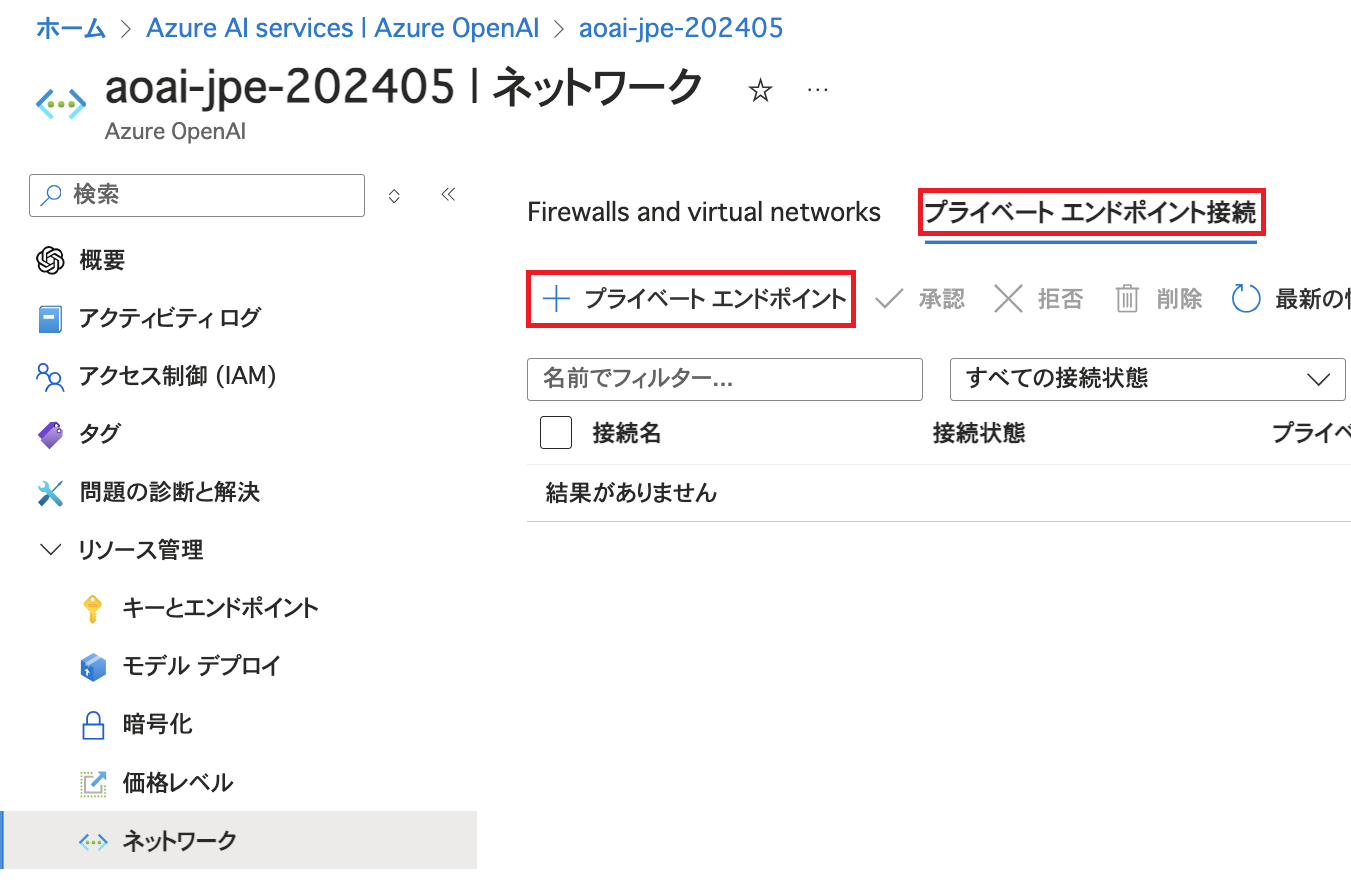Click the Azure OpenAI resource icon beside the title
Image resolution: width=1351 pixels, height=880 pixels.
(x=61, y=103)
